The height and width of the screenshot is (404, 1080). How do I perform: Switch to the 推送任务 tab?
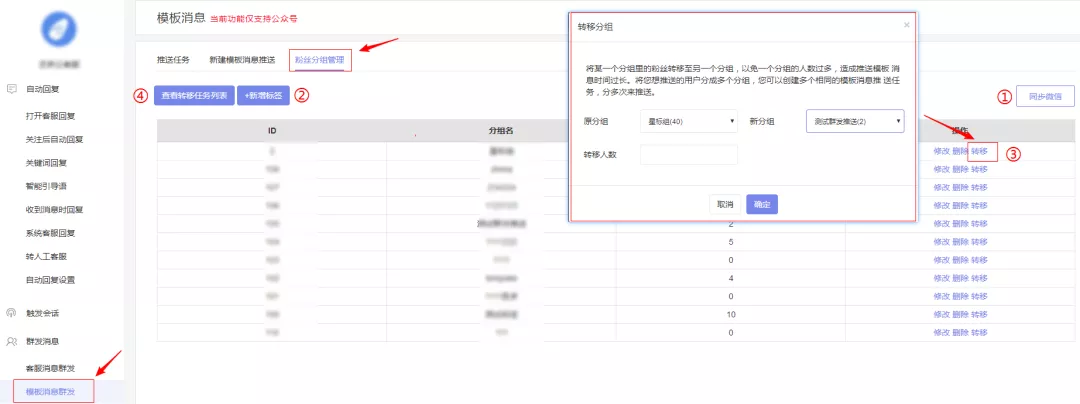(x=174, y=60)
